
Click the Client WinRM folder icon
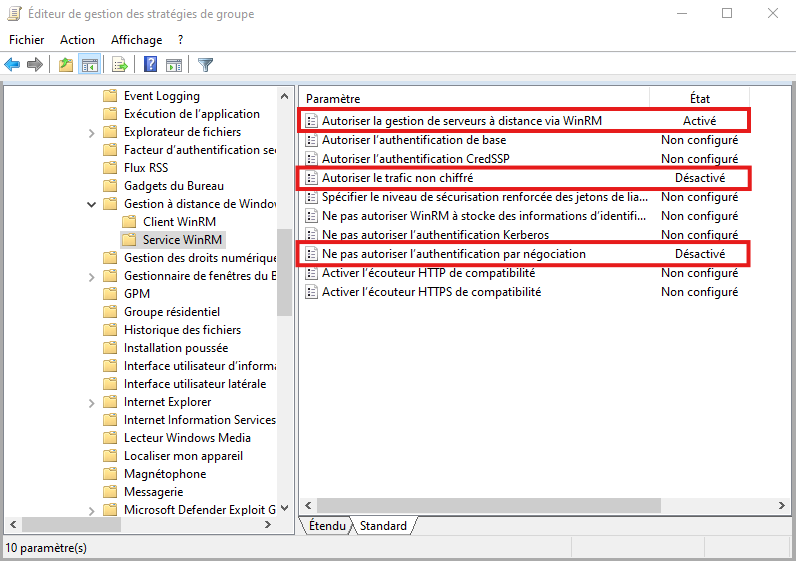129,221
